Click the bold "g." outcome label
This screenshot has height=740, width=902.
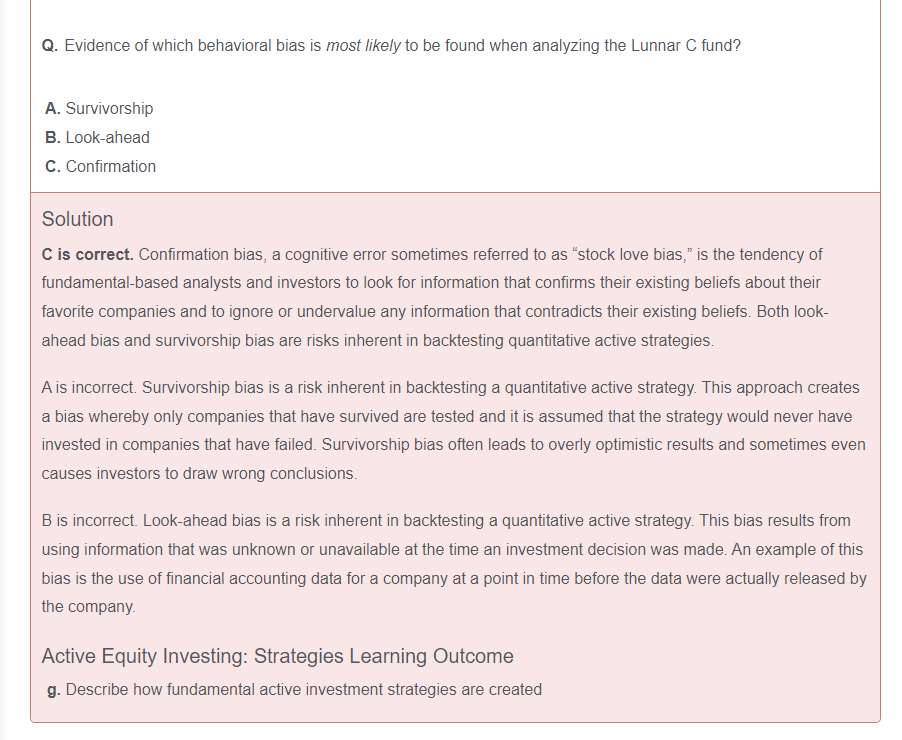(x=54, y=689)
